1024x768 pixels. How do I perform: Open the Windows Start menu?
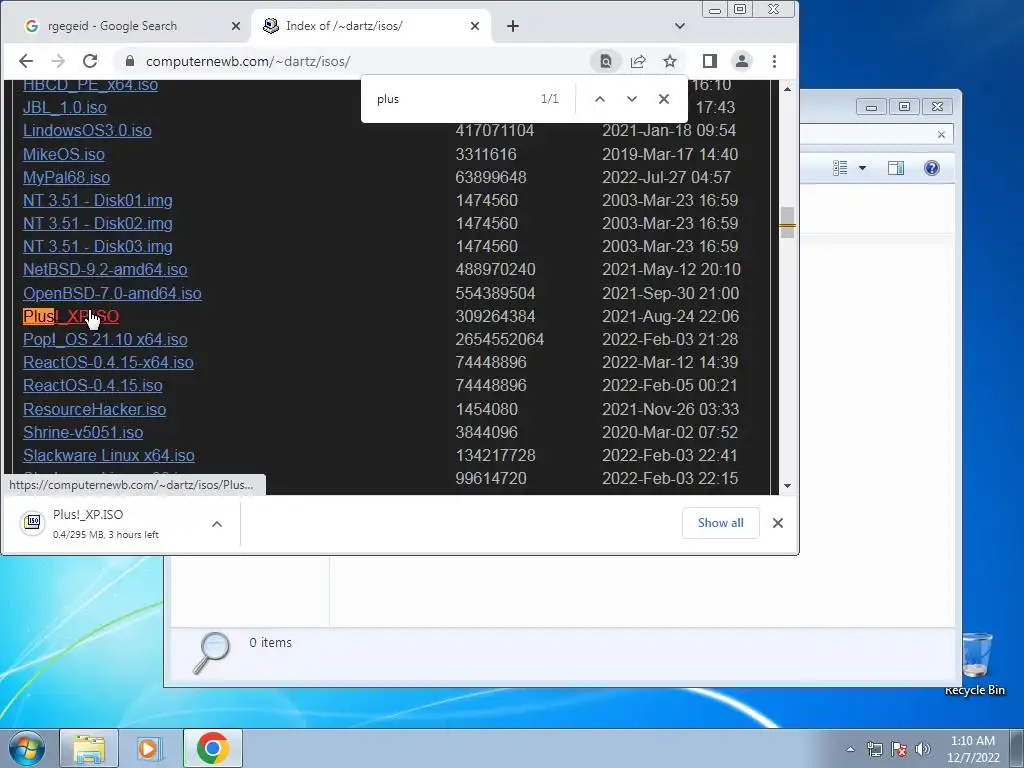[x=27, y=748]
